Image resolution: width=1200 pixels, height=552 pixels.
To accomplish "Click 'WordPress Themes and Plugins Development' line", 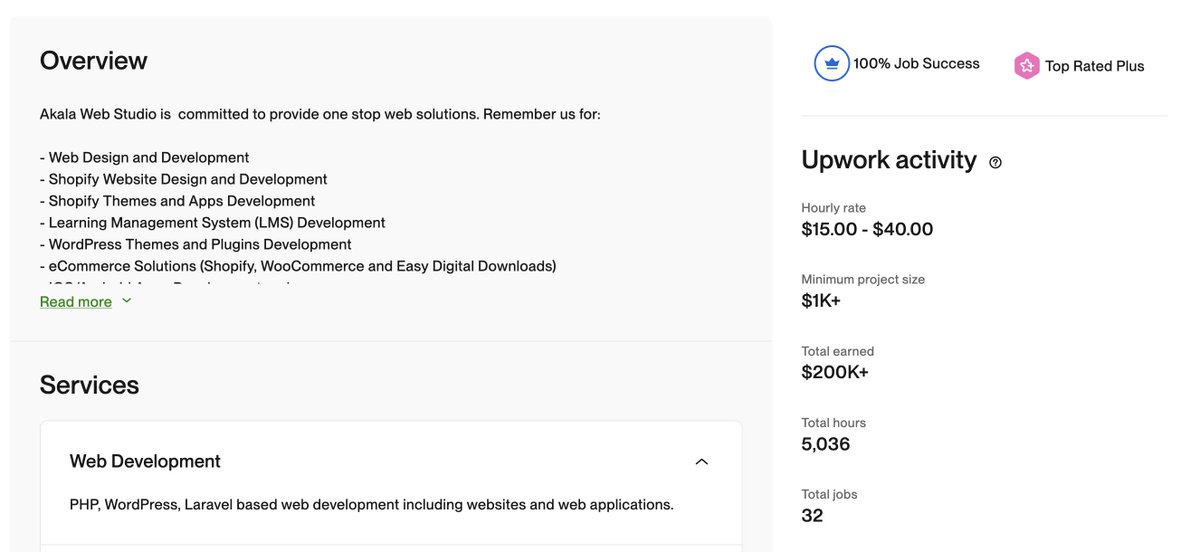I will pyautogui.click(x=196, y=244).
